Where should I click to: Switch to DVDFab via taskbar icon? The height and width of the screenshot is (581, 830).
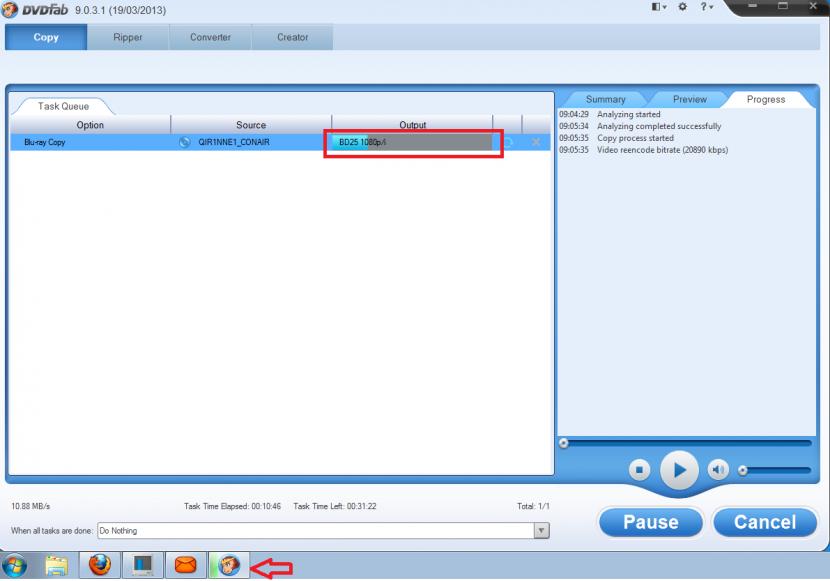point(229,565)
